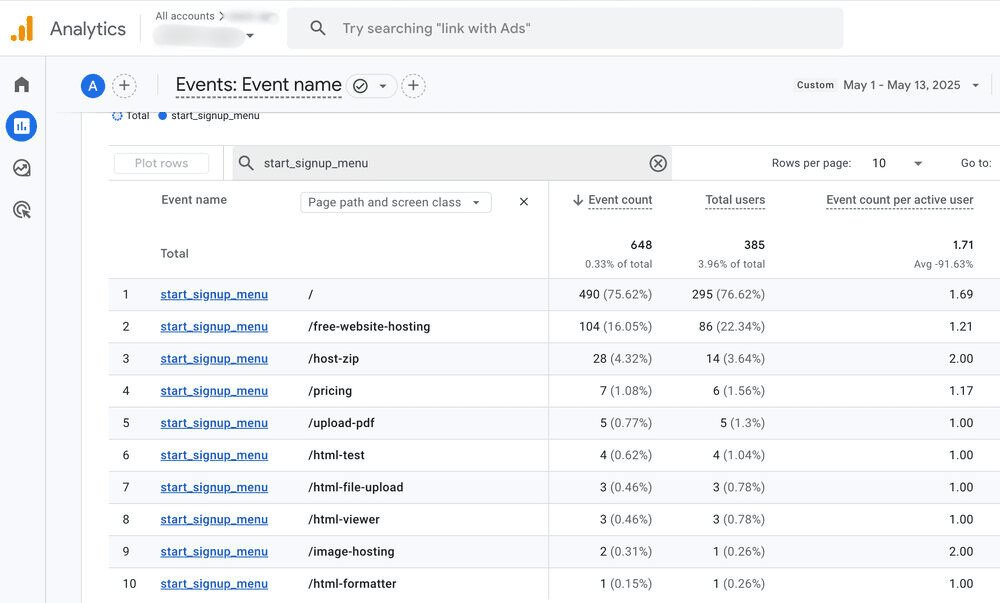Expand the Page path and screen class dropdown
The width and height of the screenshot is (1000, 603).
395,202
